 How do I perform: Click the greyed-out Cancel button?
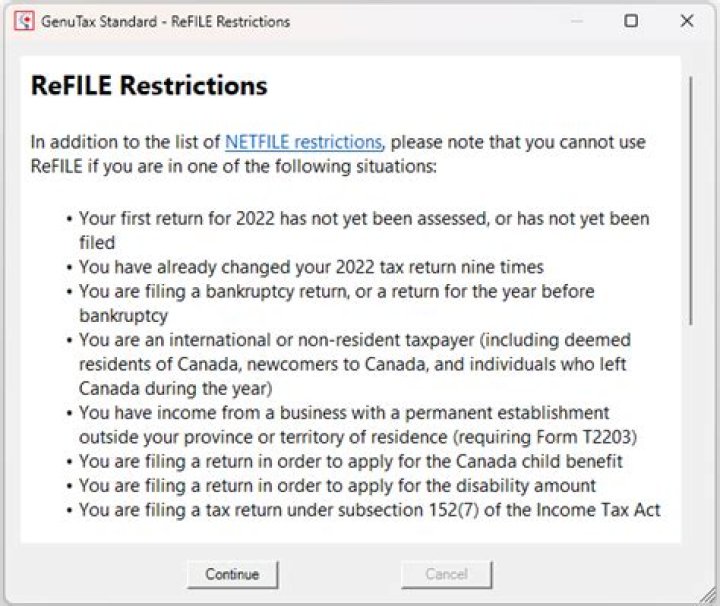446,574
